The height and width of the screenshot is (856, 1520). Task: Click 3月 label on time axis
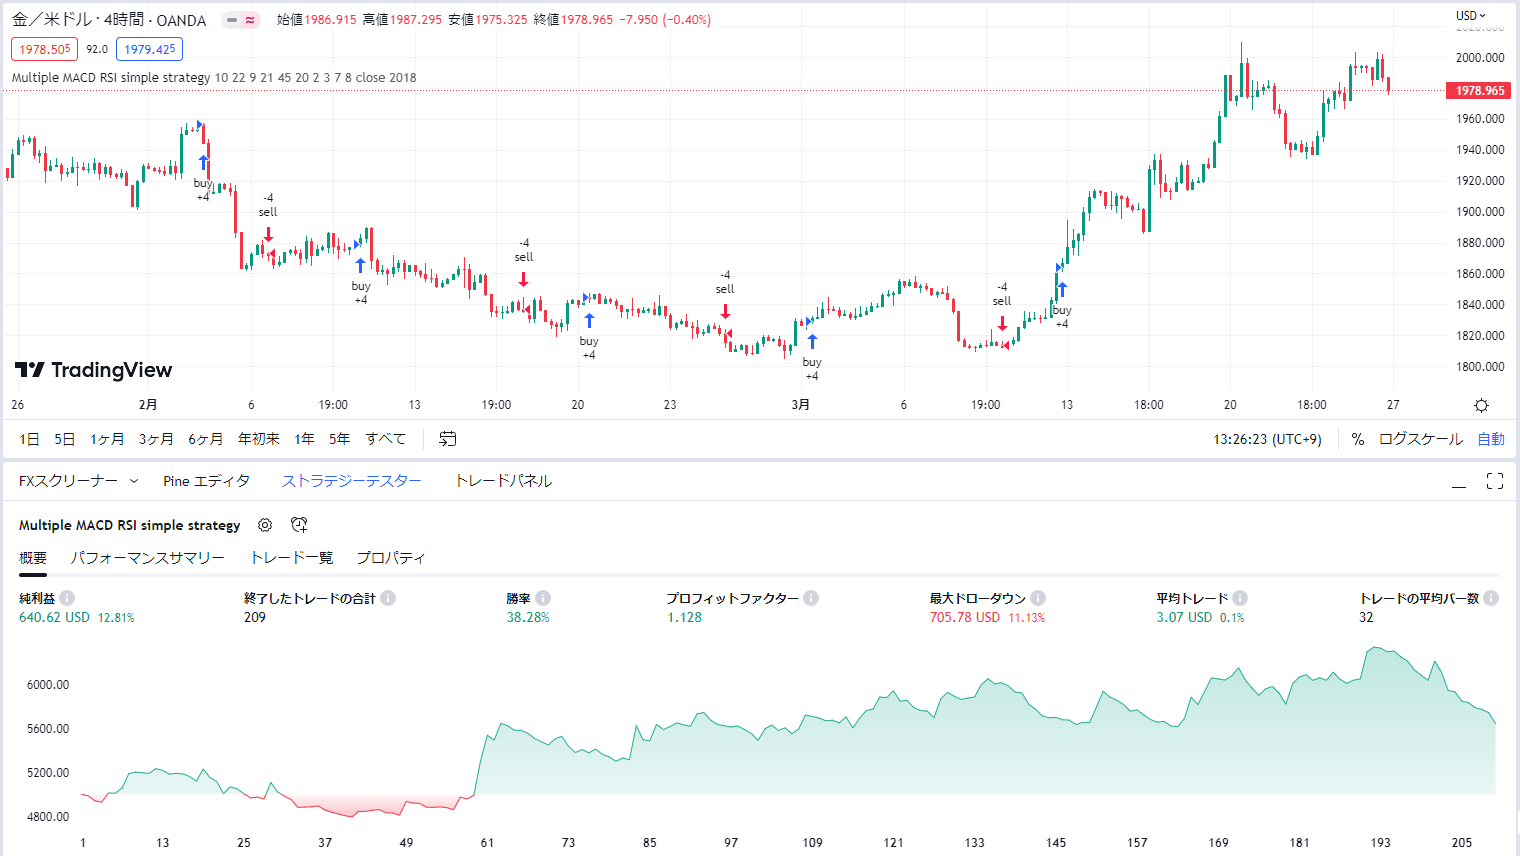click(801, 405)
